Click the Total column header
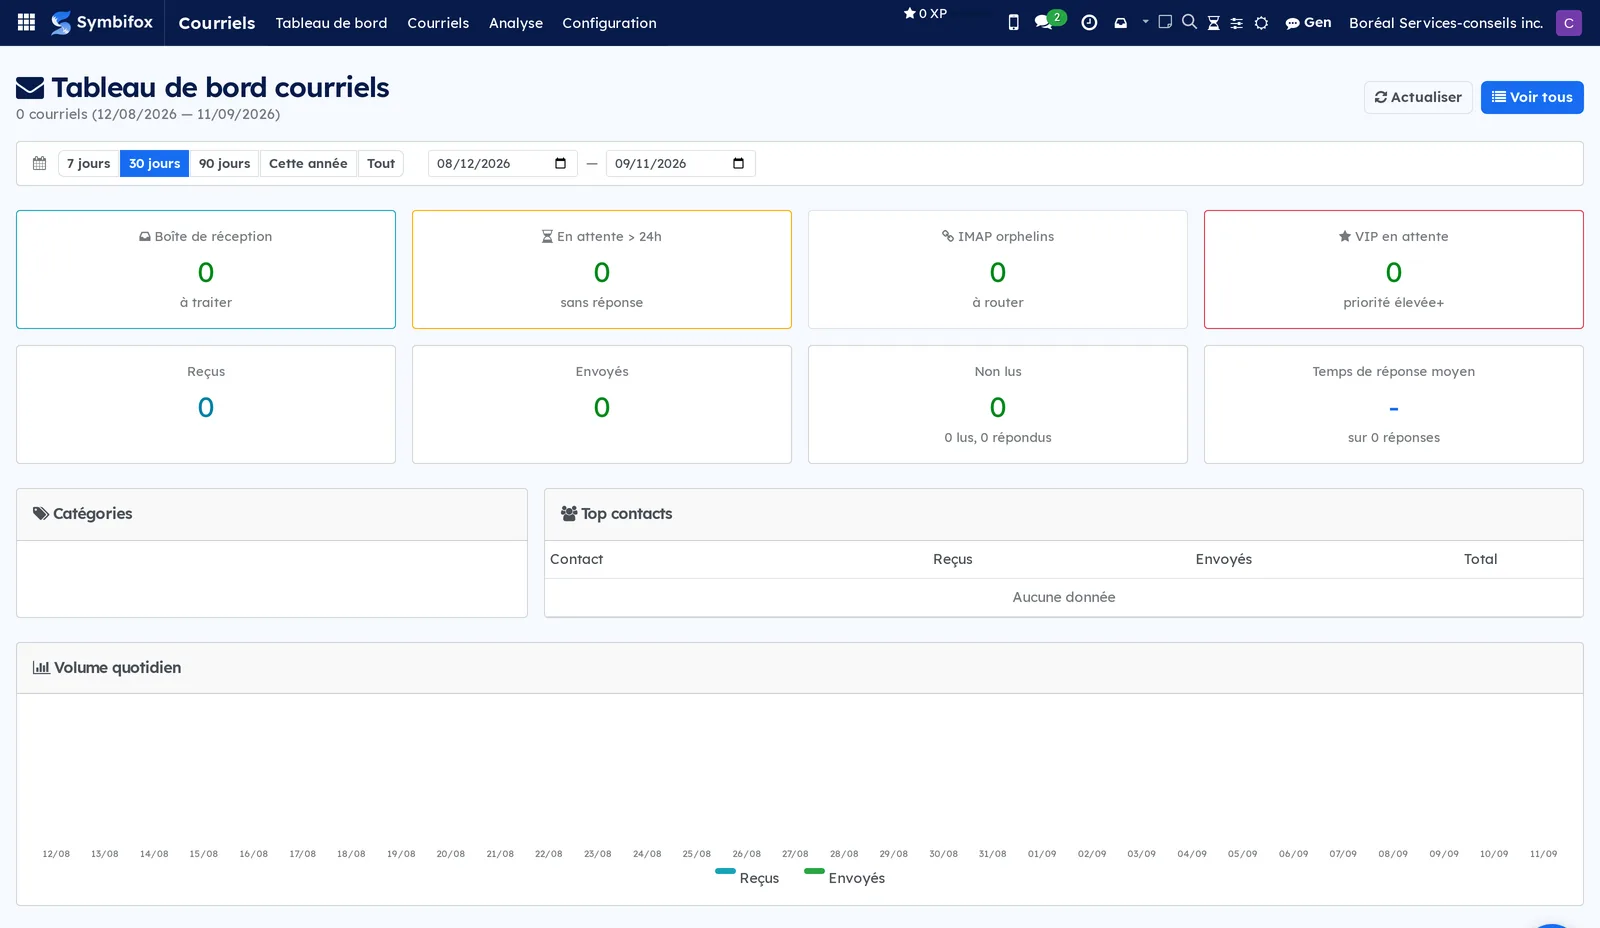This screenshot has width=1600, height=928. pos(1480,559)
